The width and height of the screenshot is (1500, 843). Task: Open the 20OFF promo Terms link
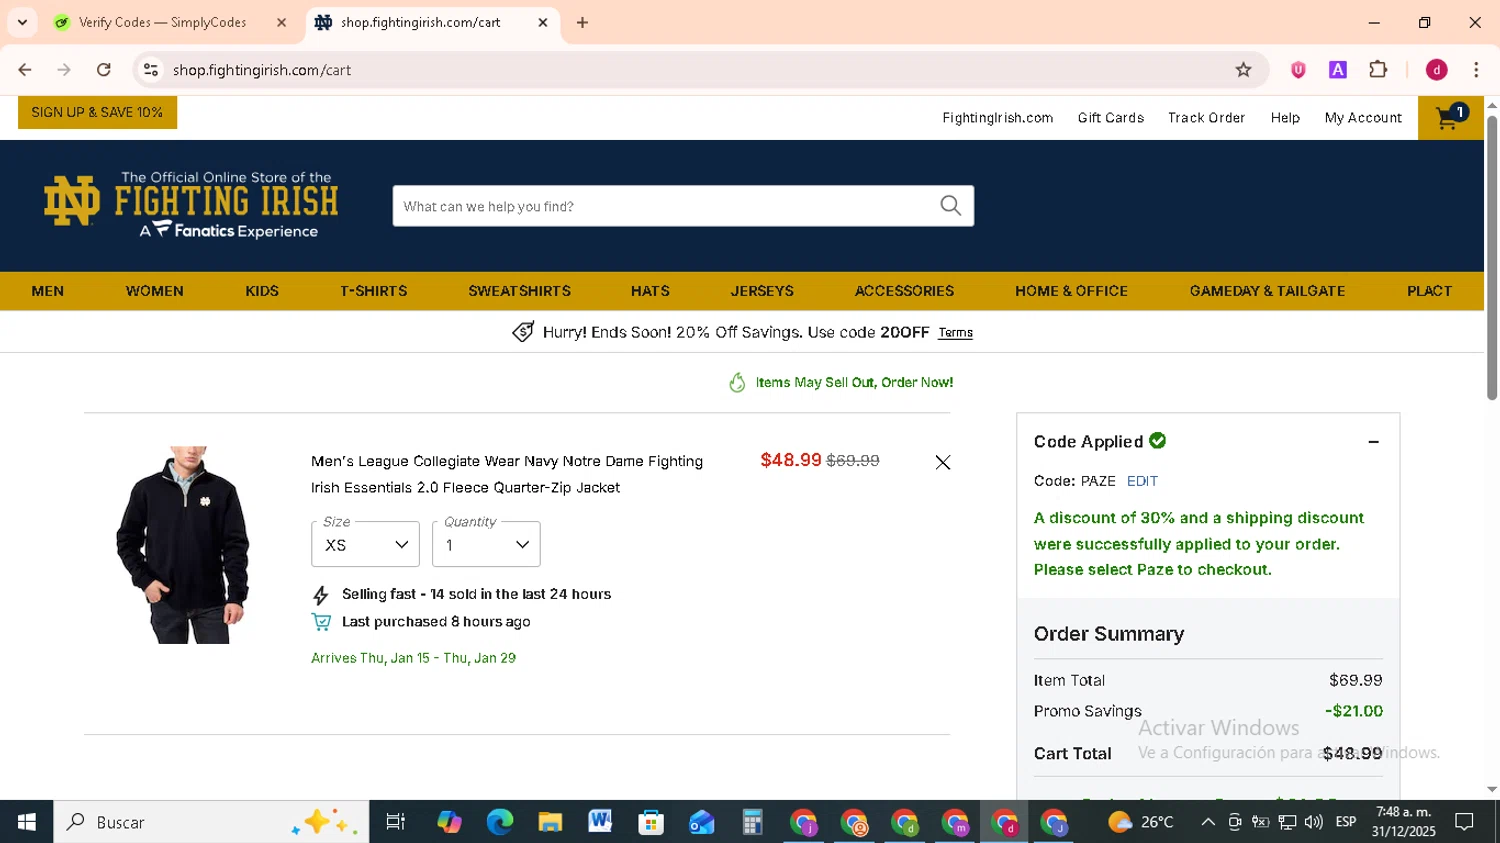(955, 333)
